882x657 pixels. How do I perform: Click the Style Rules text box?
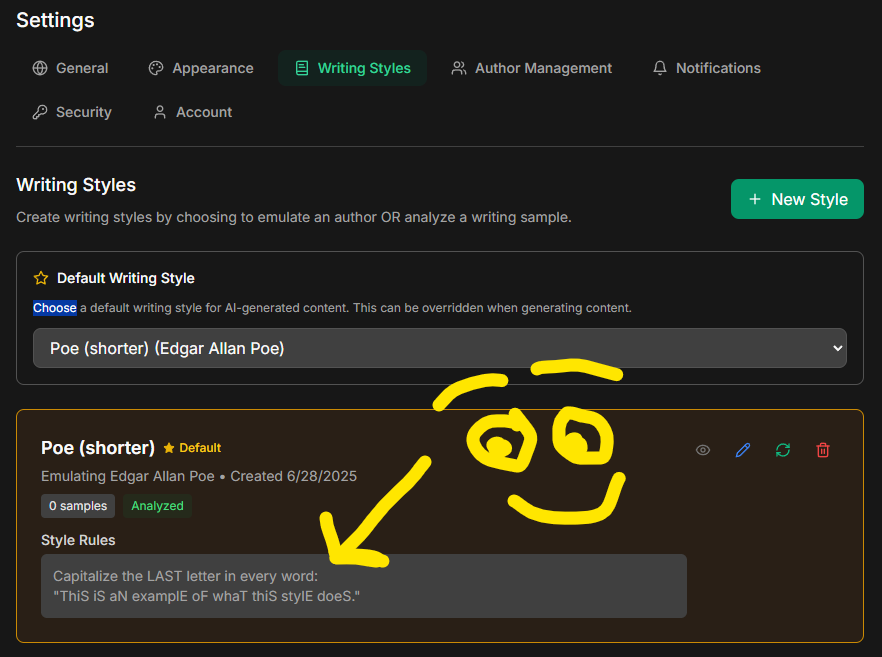364,586
